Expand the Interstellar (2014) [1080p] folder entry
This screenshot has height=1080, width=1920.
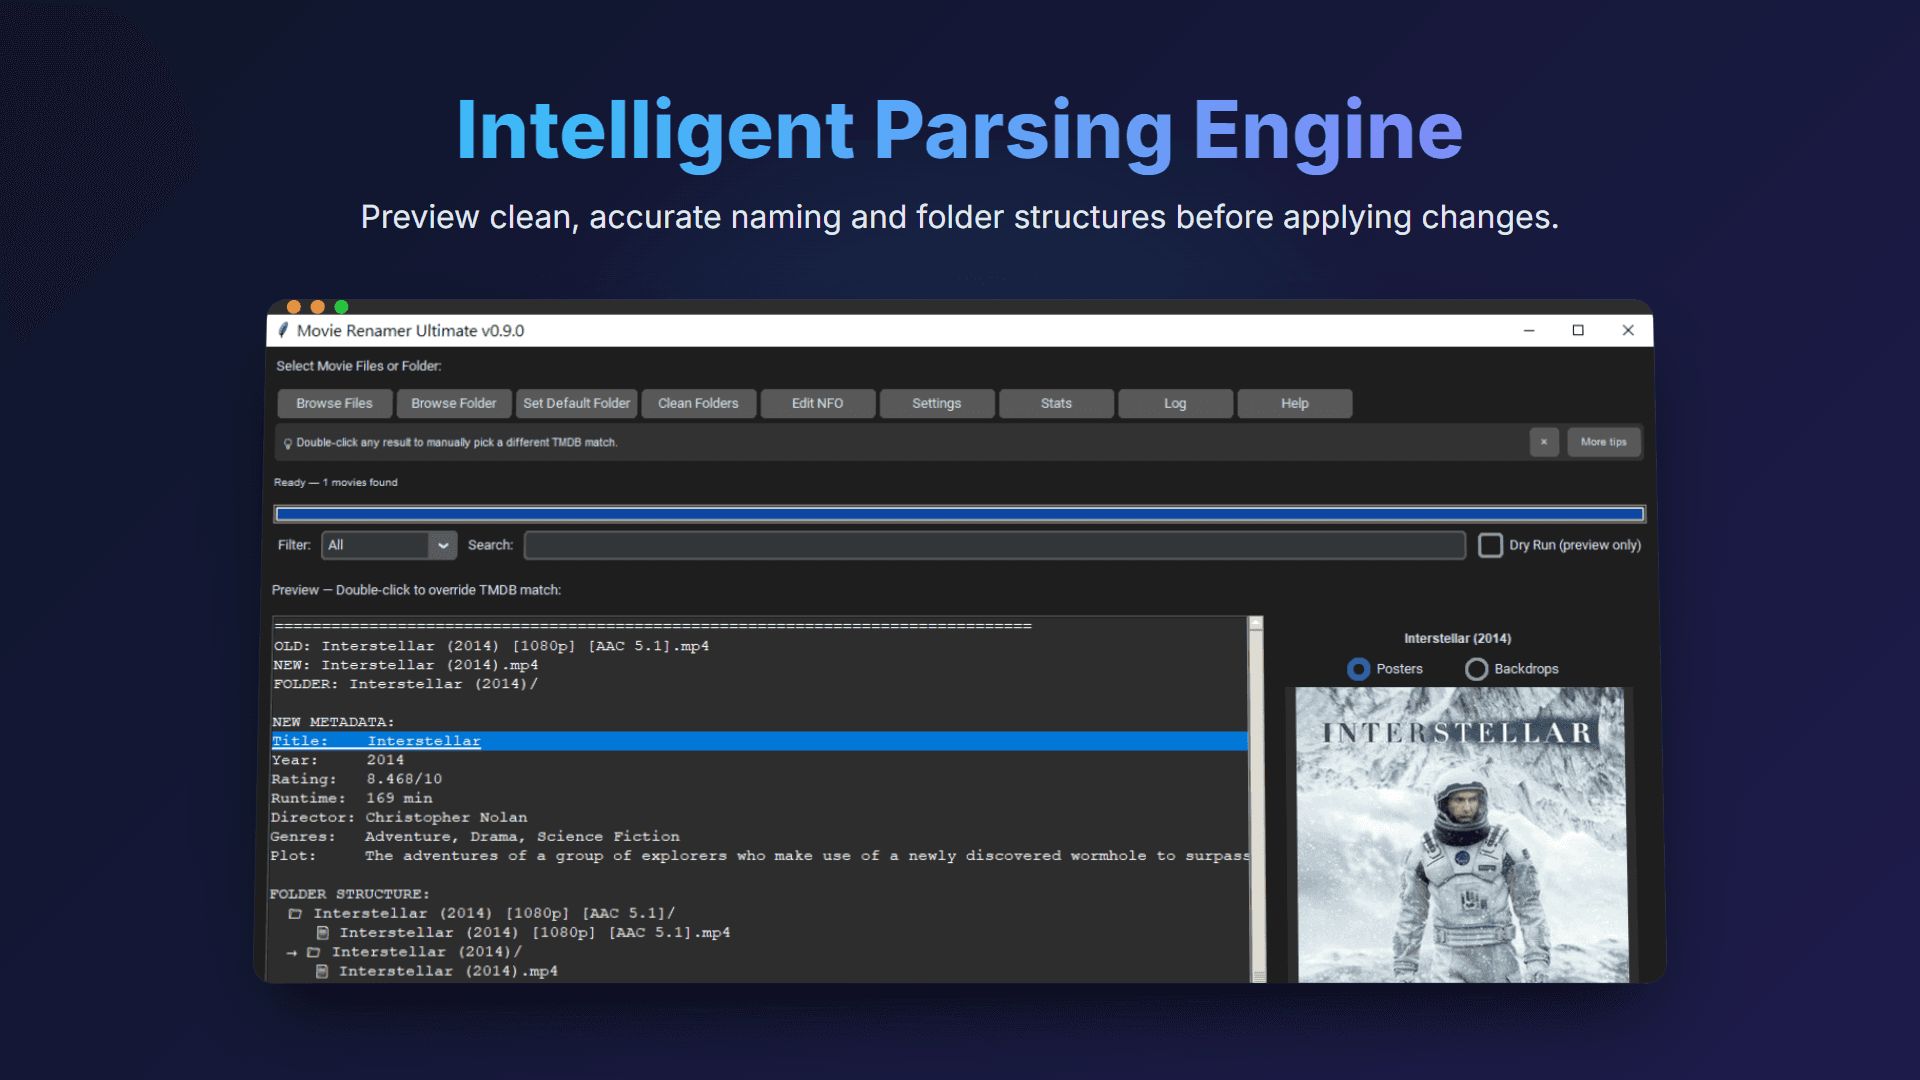pos(296,913)
